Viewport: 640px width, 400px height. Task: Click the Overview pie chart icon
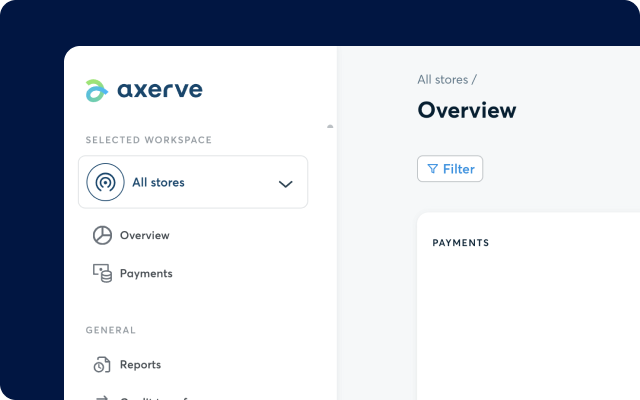(x=102, y=235)
